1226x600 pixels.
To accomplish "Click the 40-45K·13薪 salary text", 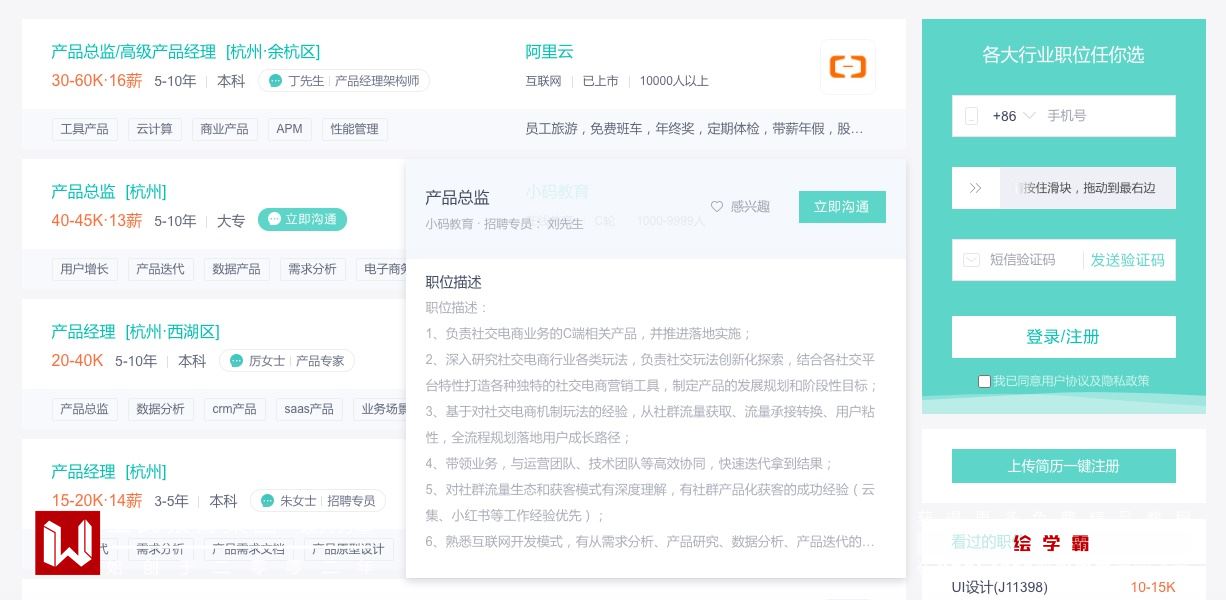I will [x=97, y=221].
